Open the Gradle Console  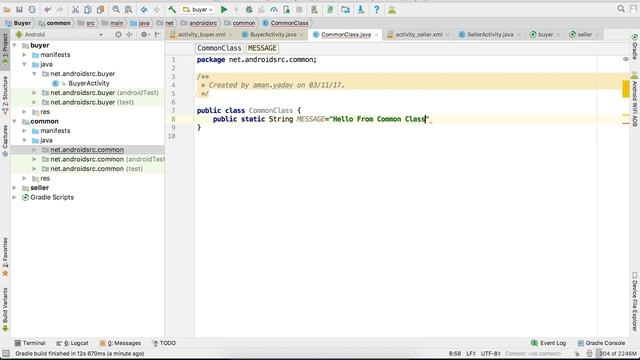pos(601,343)
